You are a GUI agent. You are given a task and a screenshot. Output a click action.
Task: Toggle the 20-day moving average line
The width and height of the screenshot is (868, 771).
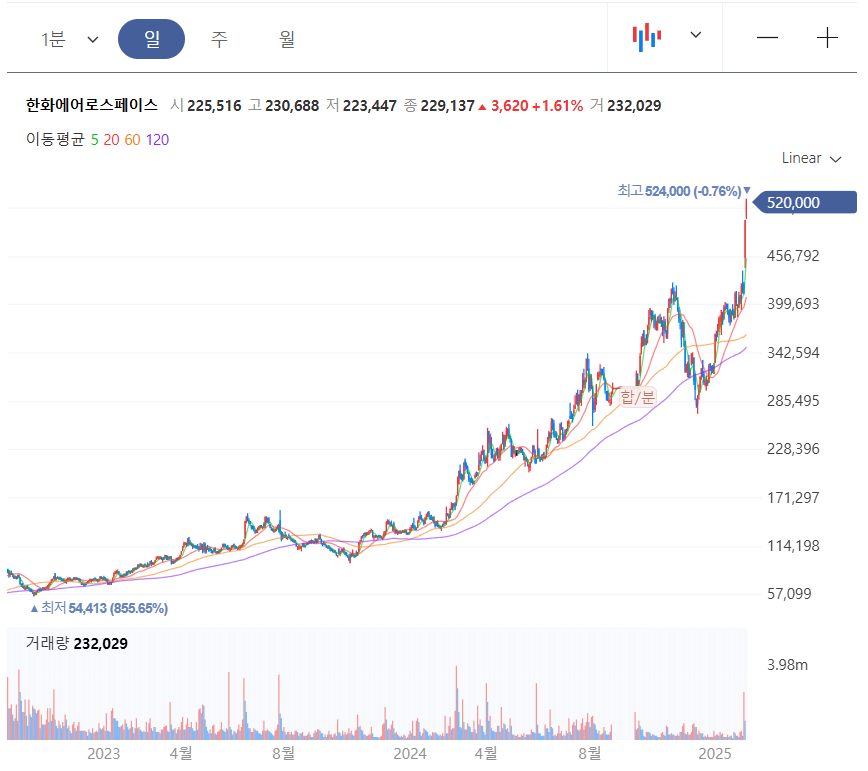coord(111,140)
